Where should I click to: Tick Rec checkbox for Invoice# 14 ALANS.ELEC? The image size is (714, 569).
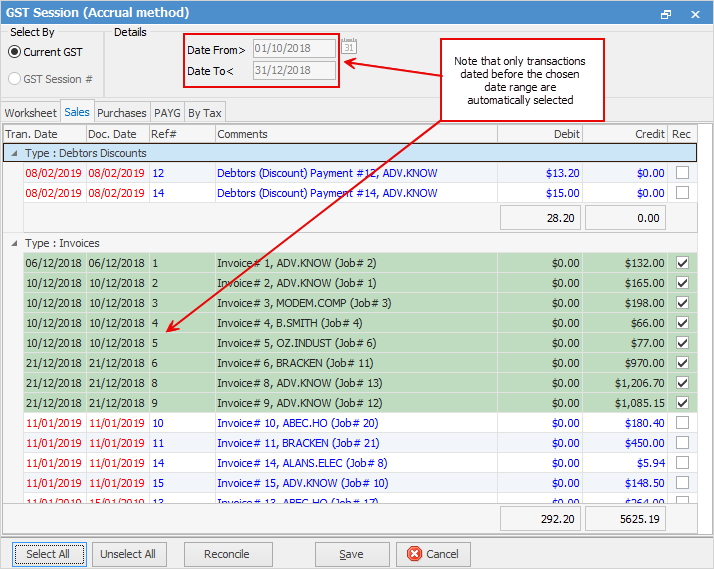pos(682,462)
